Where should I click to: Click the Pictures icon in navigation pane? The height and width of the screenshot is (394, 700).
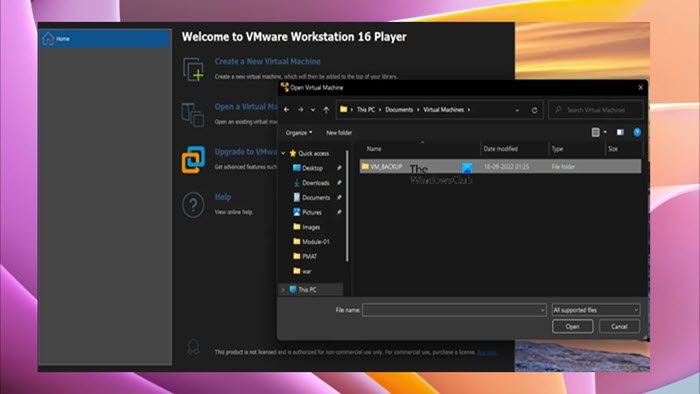point(296,212)
